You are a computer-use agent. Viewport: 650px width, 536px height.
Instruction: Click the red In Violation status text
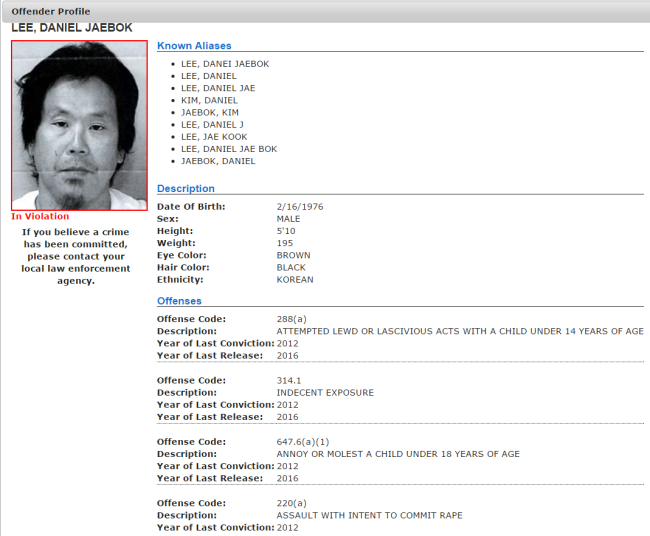[x=40, y=216]
